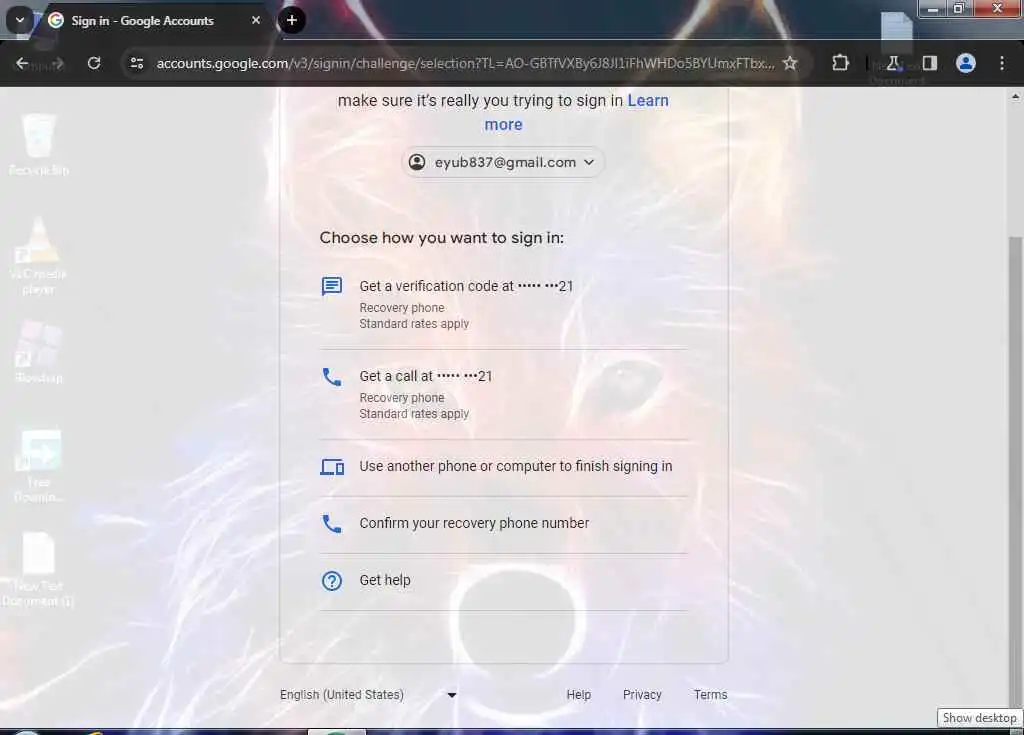This screenshot has height=735, width=1024.
Task: Click Show desktop tooltip button
Action: 980,717
